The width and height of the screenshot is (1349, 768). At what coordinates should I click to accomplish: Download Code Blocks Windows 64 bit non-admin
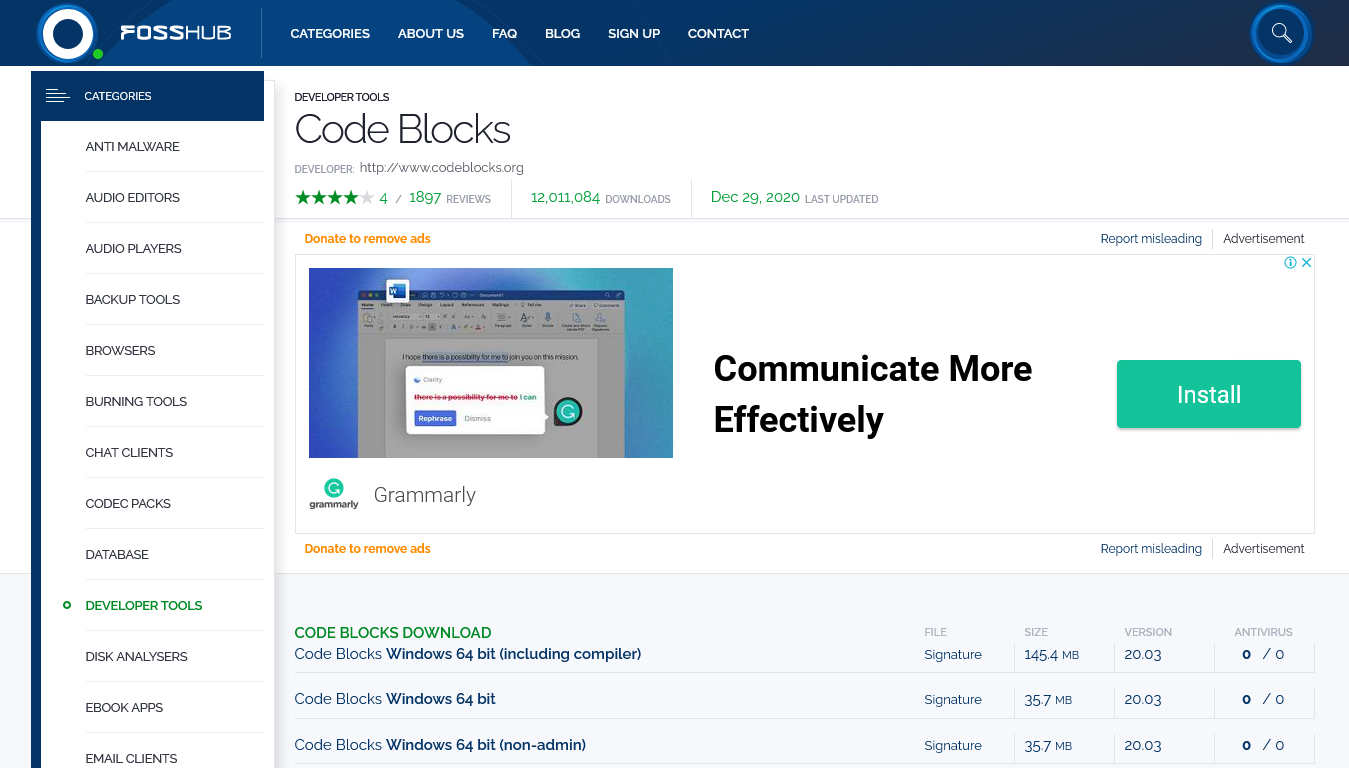[440, 745]
